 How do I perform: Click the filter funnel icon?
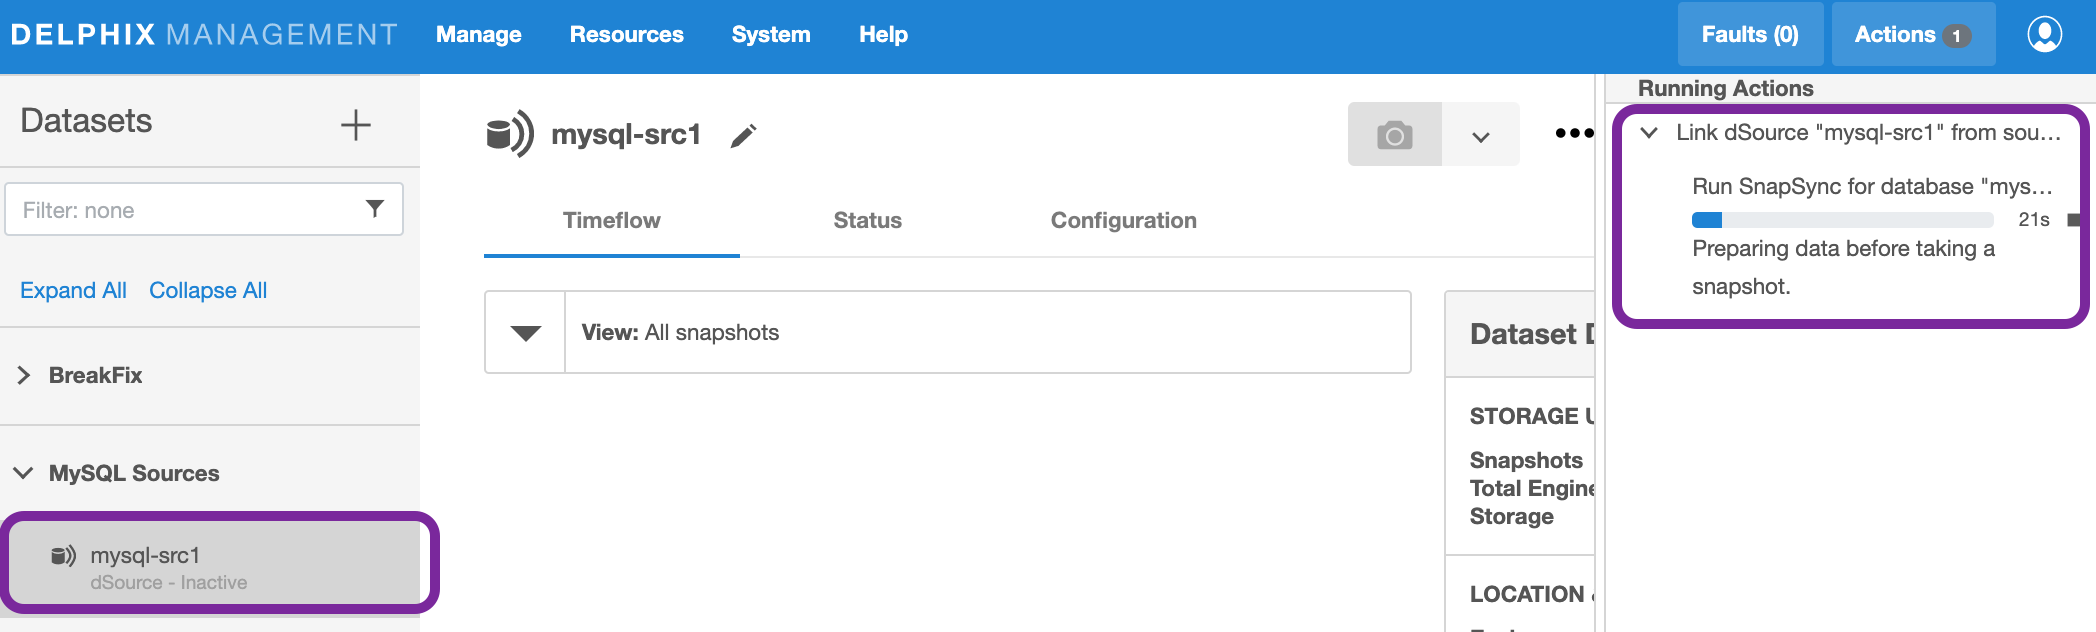point(375,209)
